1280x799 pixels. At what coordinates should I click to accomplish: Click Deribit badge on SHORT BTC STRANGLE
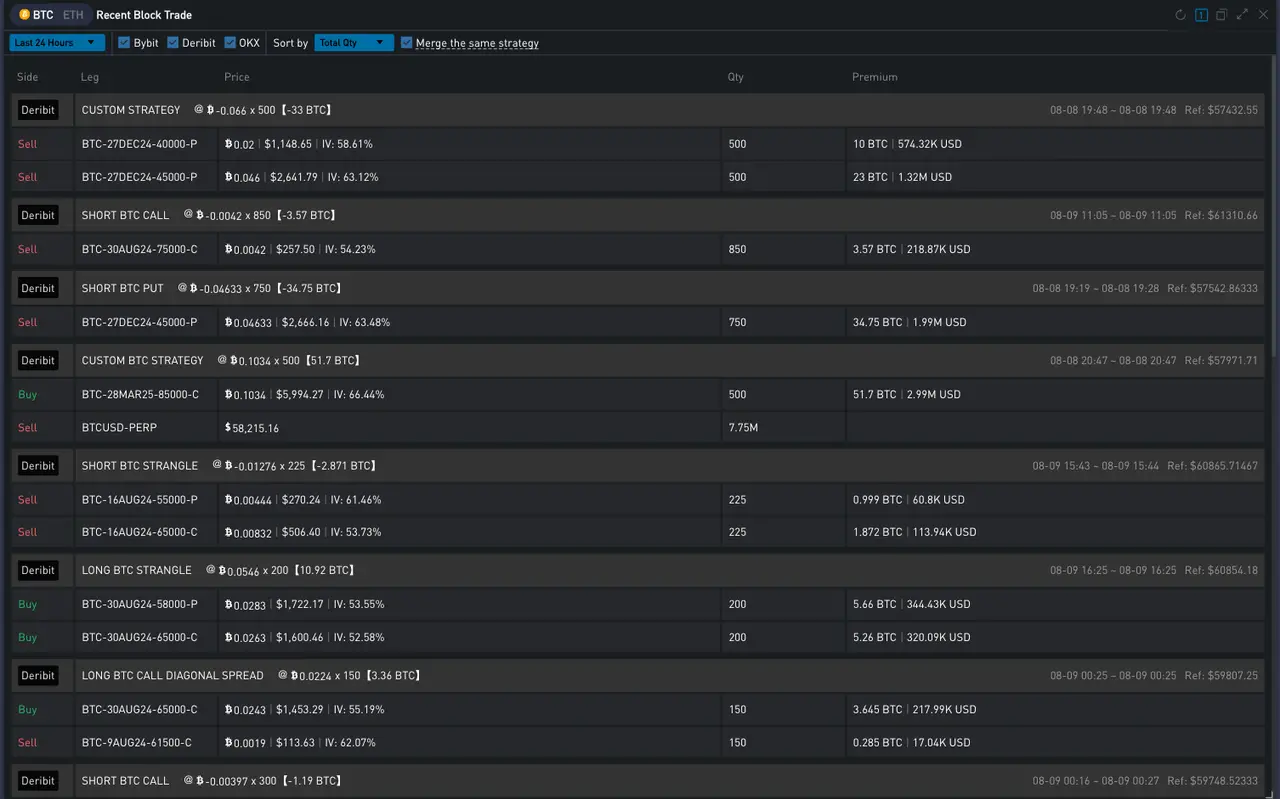click(38, 466)
